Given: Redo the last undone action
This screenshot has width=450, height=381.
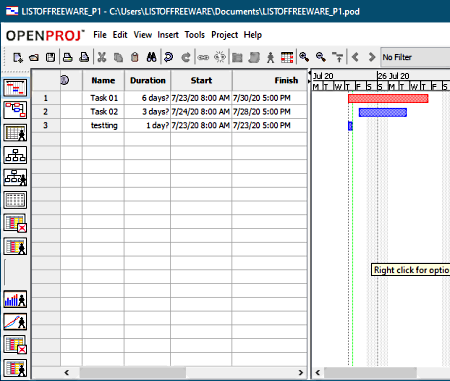Looking at the screenshot, I should (x=186, y=57).
